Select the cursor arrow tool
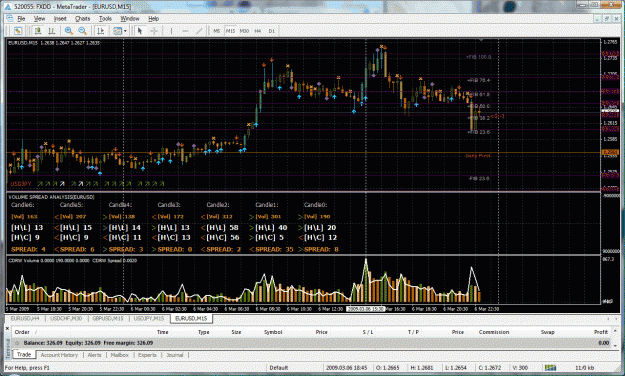 [140, 31]
